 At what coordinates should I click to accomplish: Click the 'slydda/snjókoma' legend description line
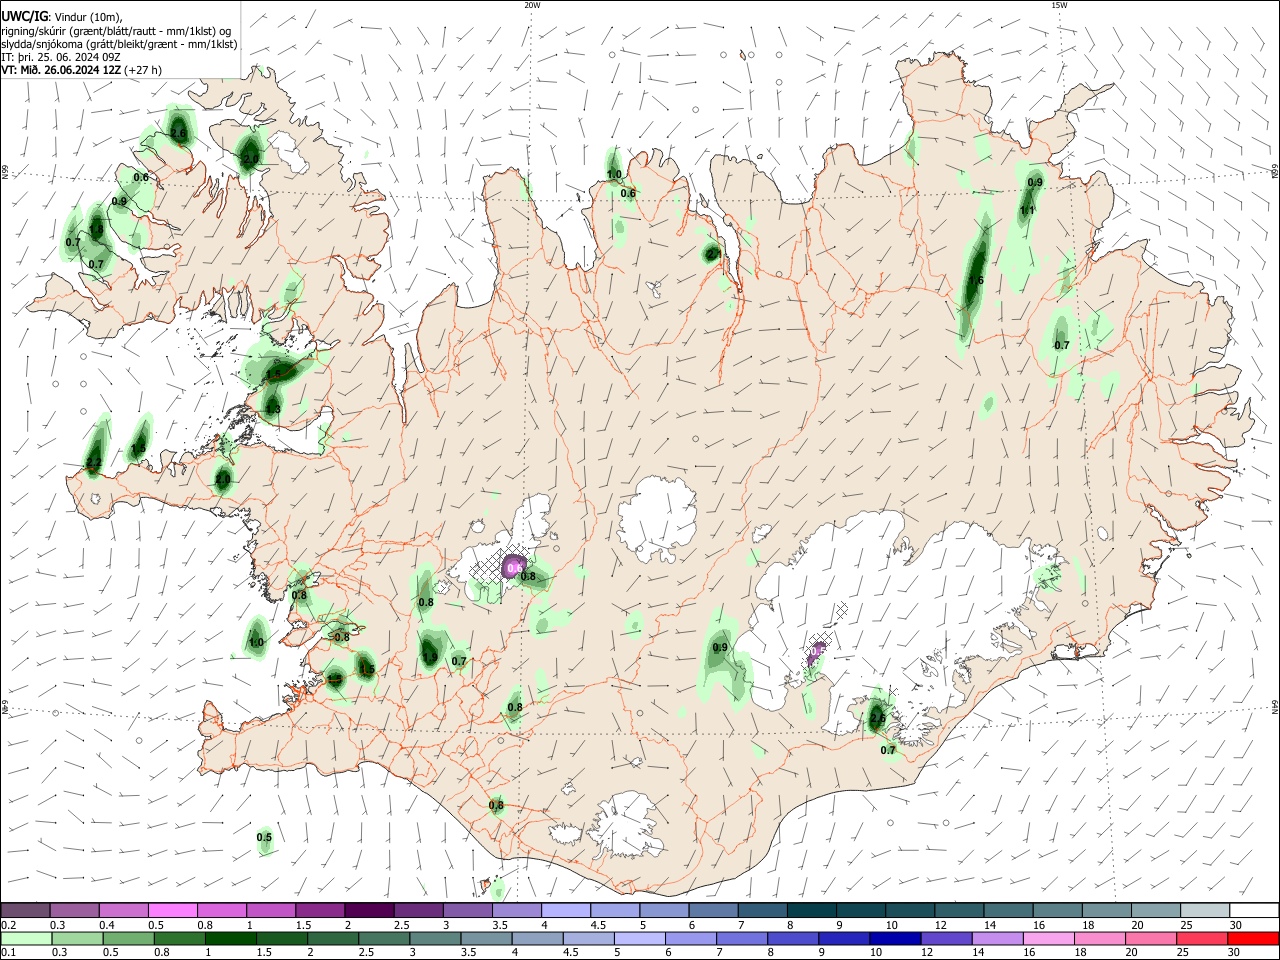(x=119, y=44)
